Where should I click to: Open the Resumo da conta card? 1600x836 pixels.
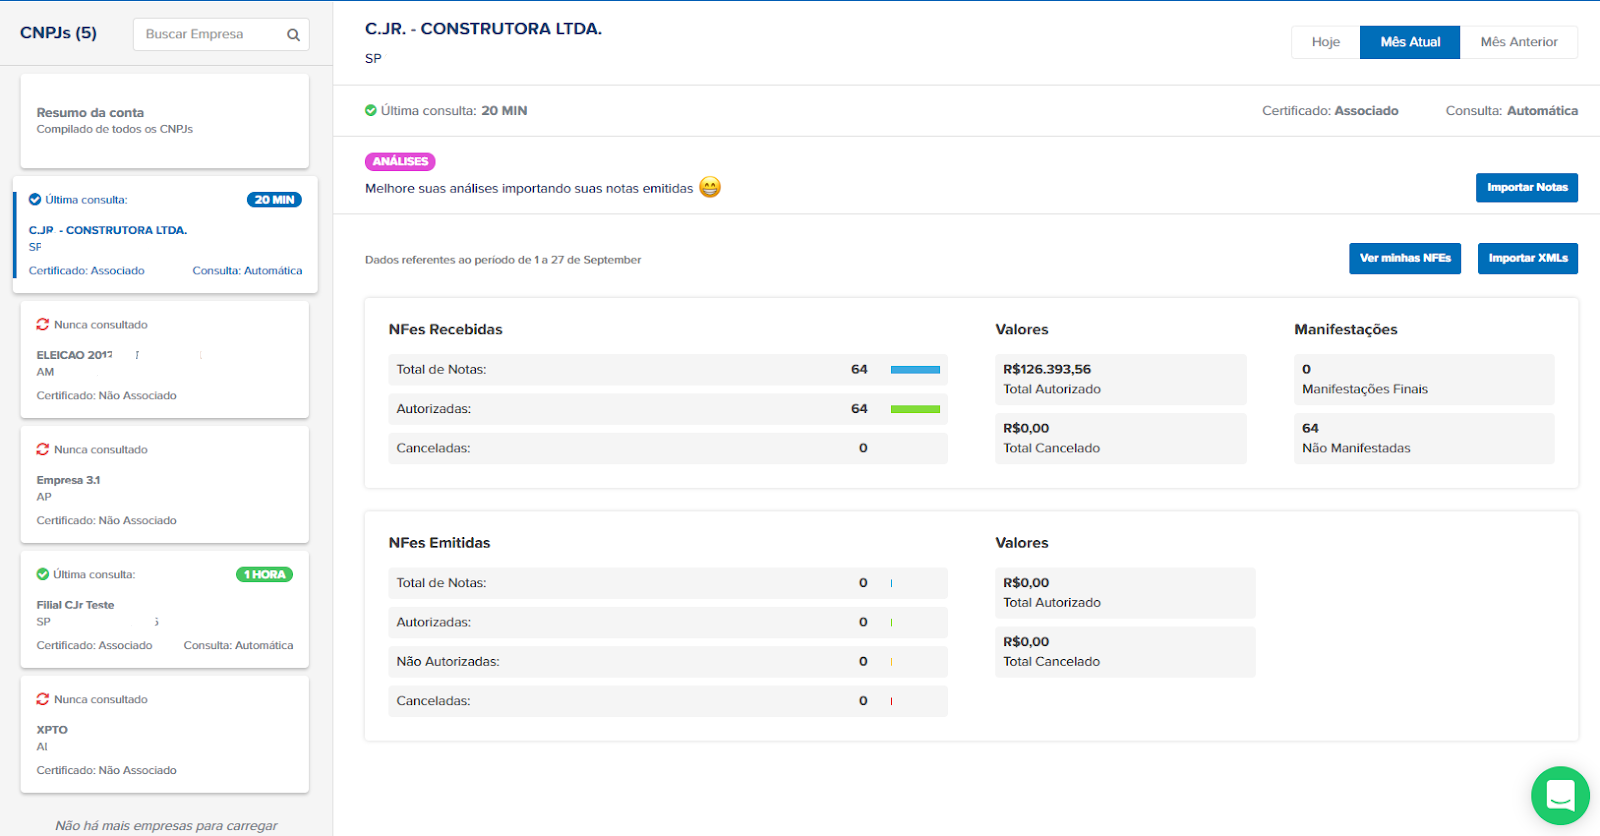tap(165, 121)
